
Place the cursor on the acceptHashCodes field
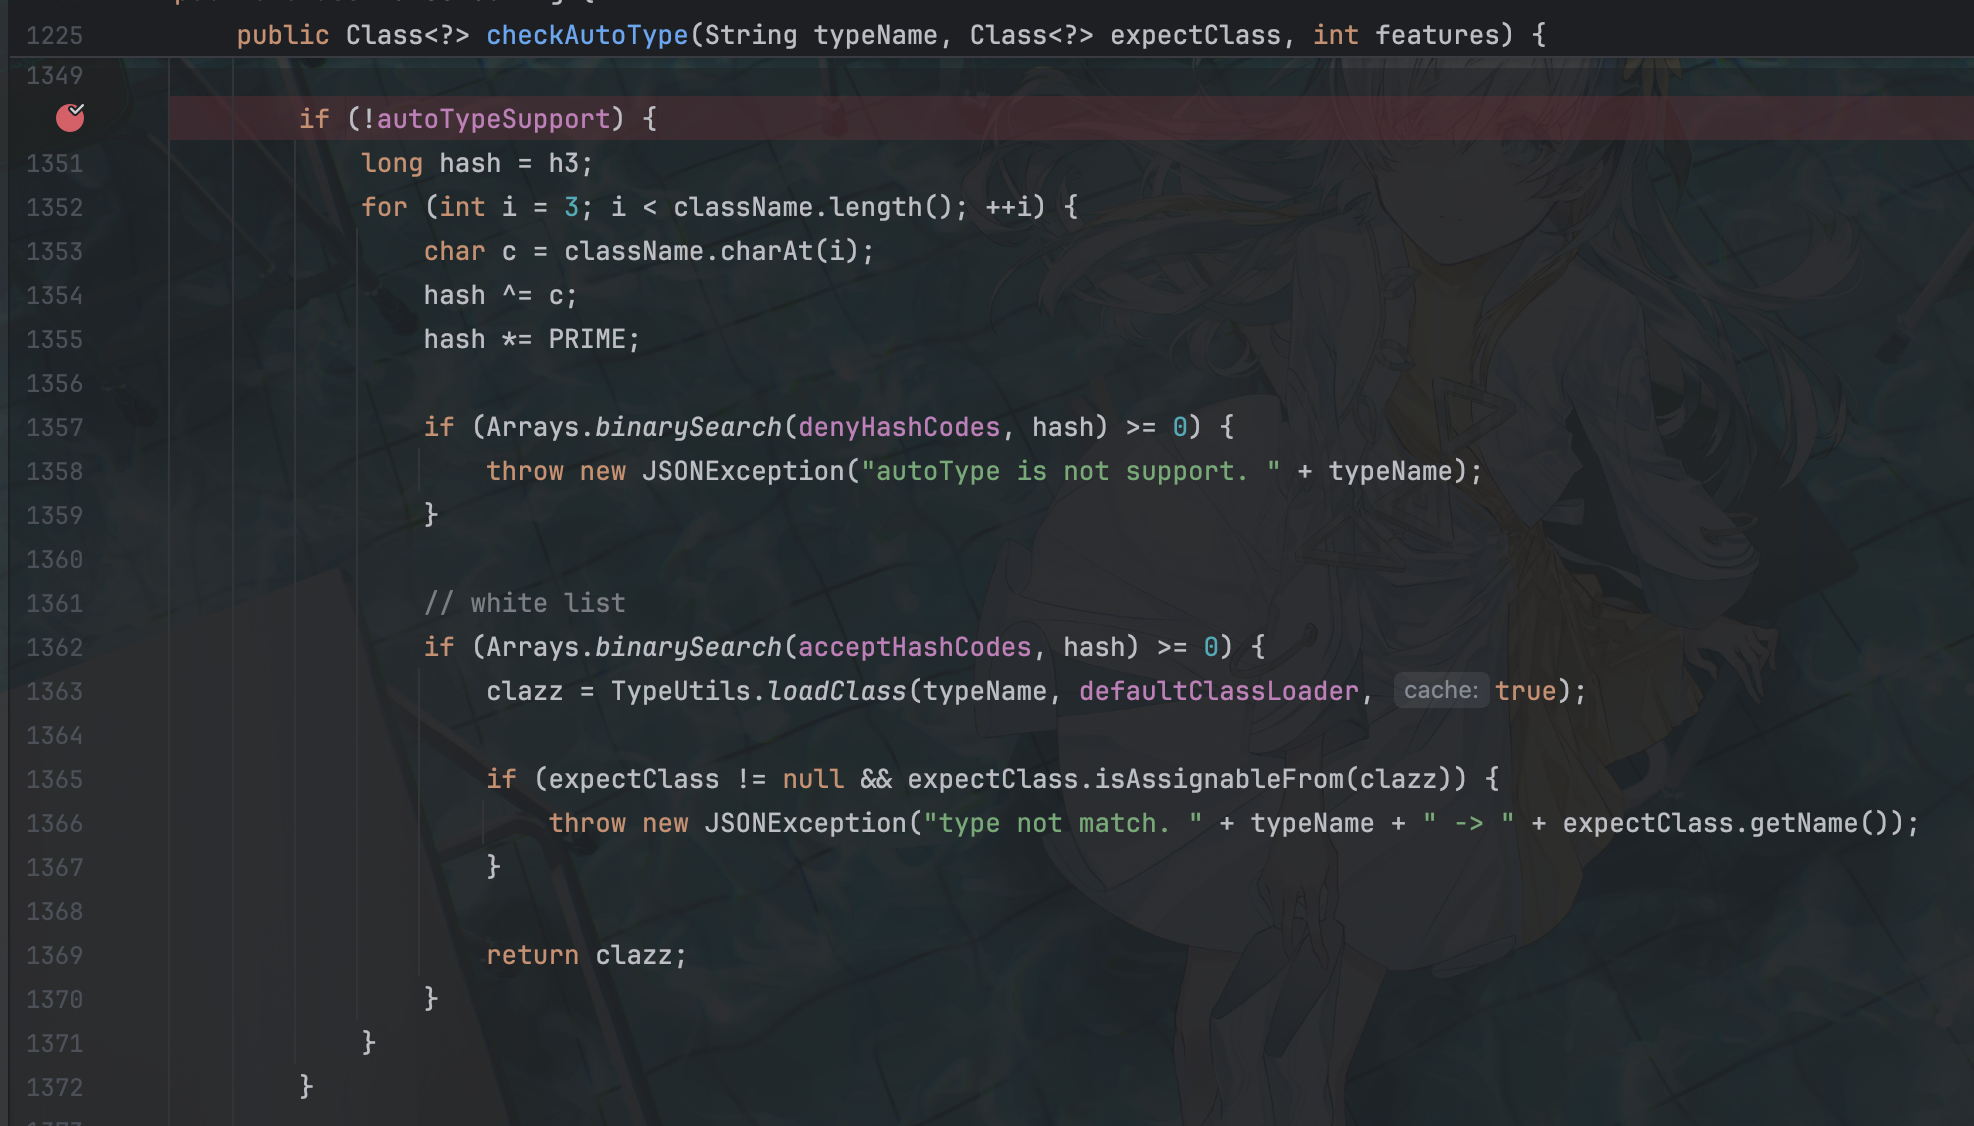[914, 647]
